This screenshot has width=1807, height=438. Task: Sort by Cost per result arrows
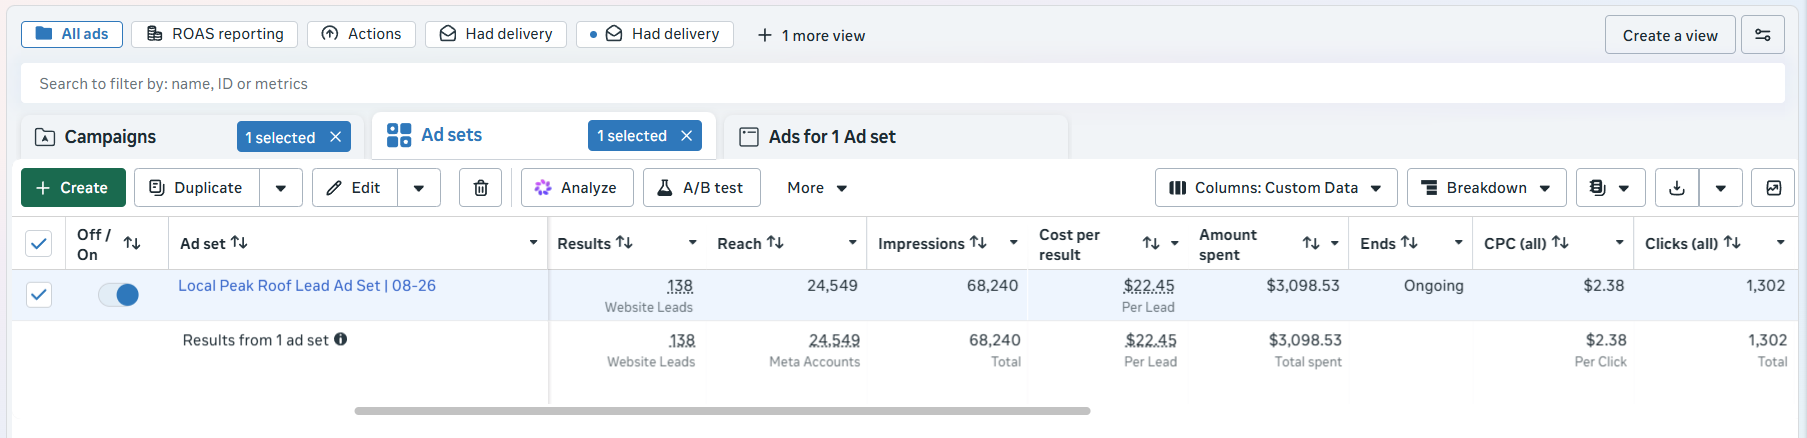1151,244
